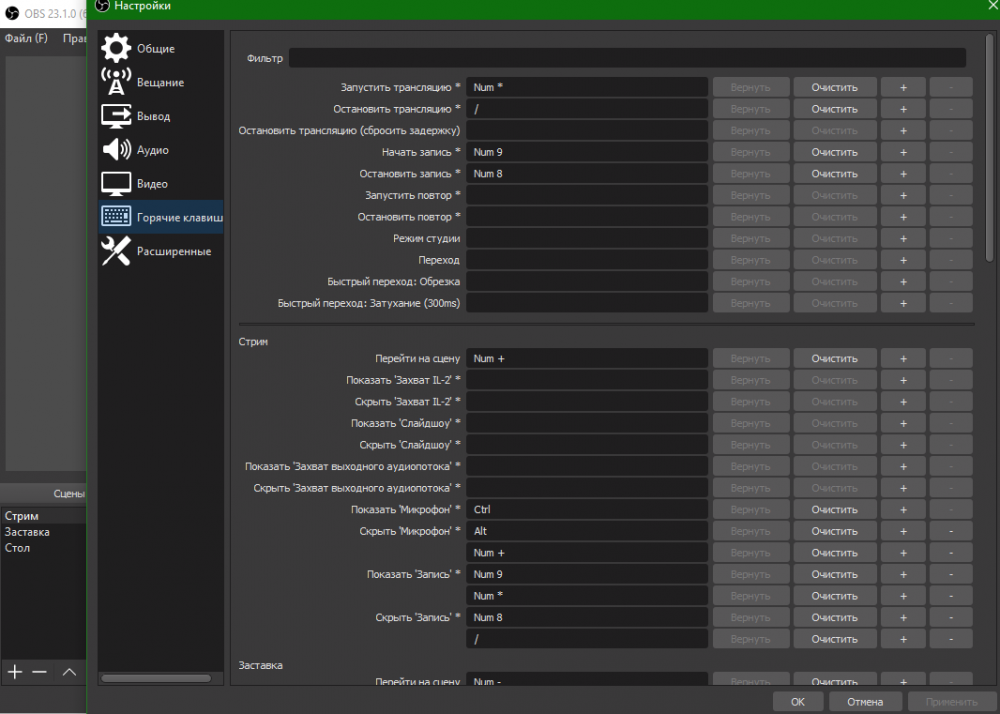
Task: Confirm the settings with OK
Action: tap(797, 702)
